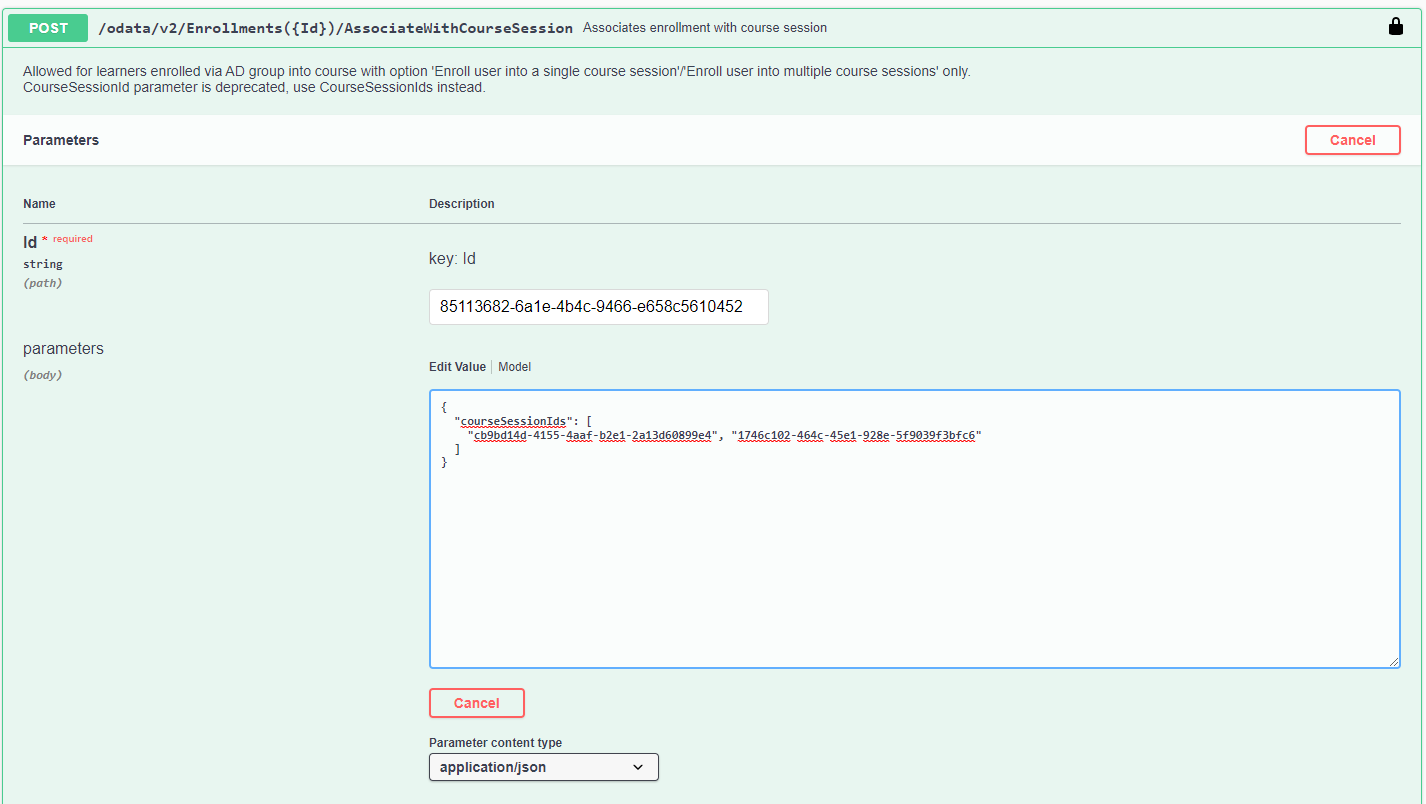Click the chevron arrow on application/json select
Viewport: 1426px width, 804px height.
coord(638,767)
